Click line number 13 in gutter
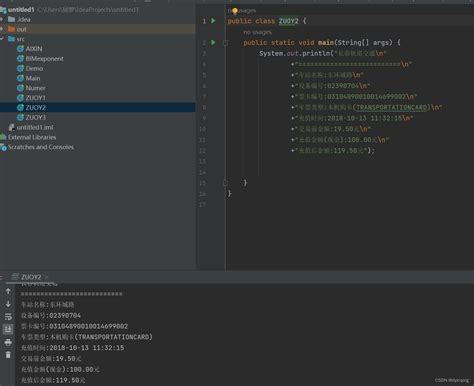474x386 pixels. 202,161
